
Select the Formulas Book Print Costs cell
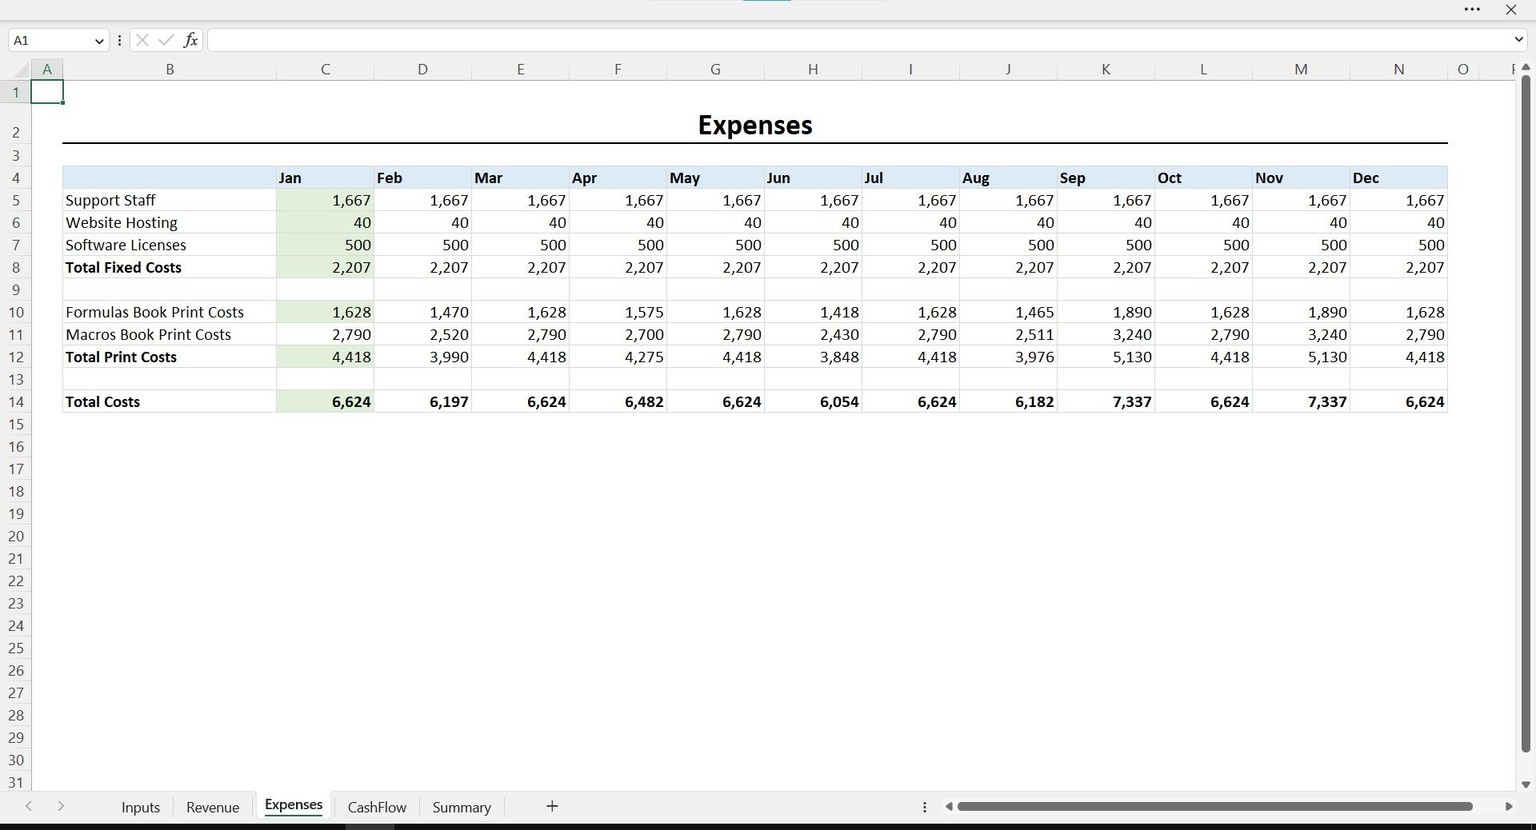(x=169, y=312)
